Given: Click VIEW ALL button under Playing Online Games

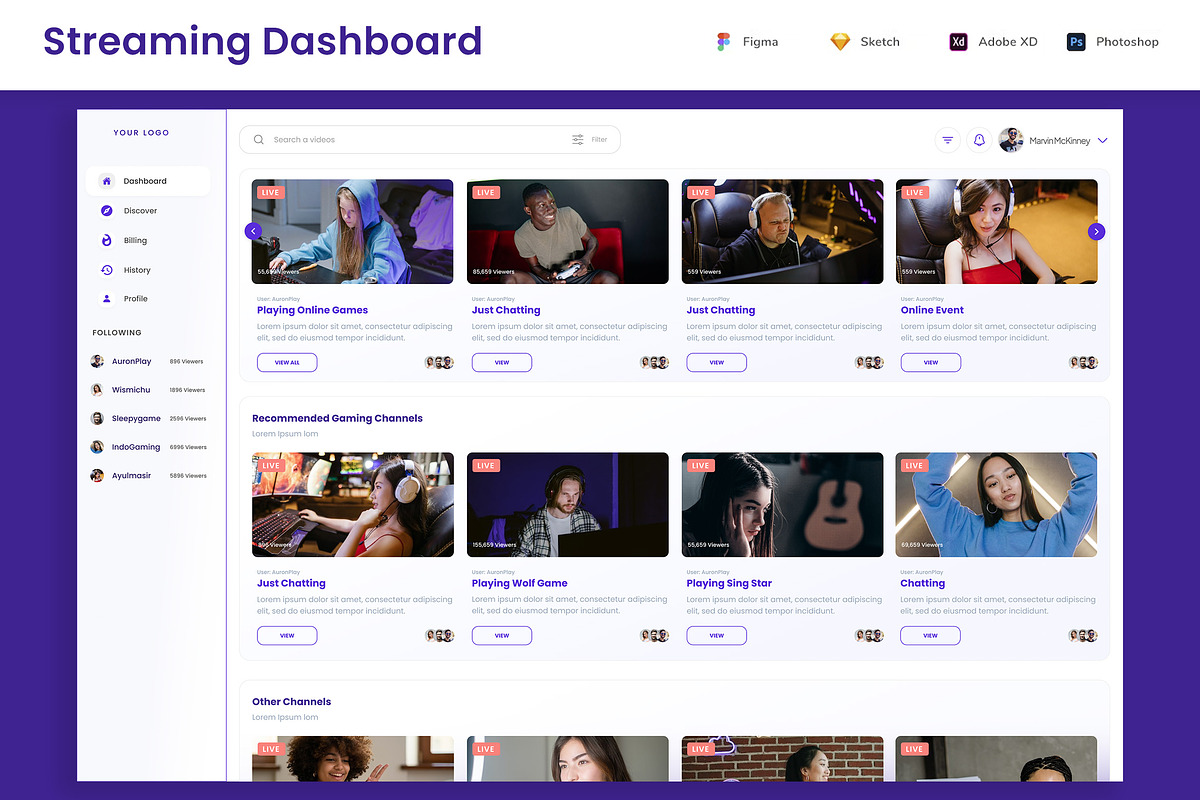Looking at the screenshot, I should point(287,362).
